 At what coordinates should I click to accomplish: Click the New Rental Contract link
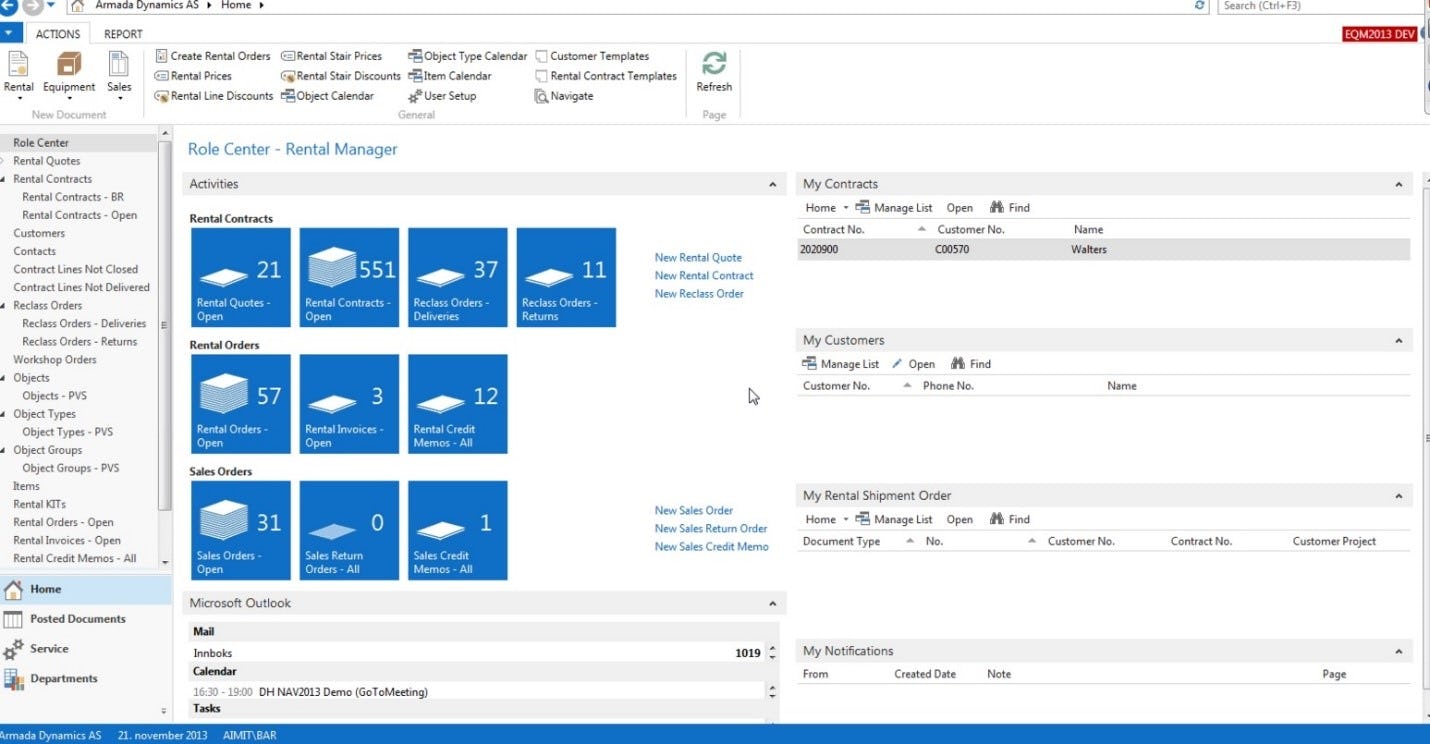pyautogui.click(x=704, y=276)
